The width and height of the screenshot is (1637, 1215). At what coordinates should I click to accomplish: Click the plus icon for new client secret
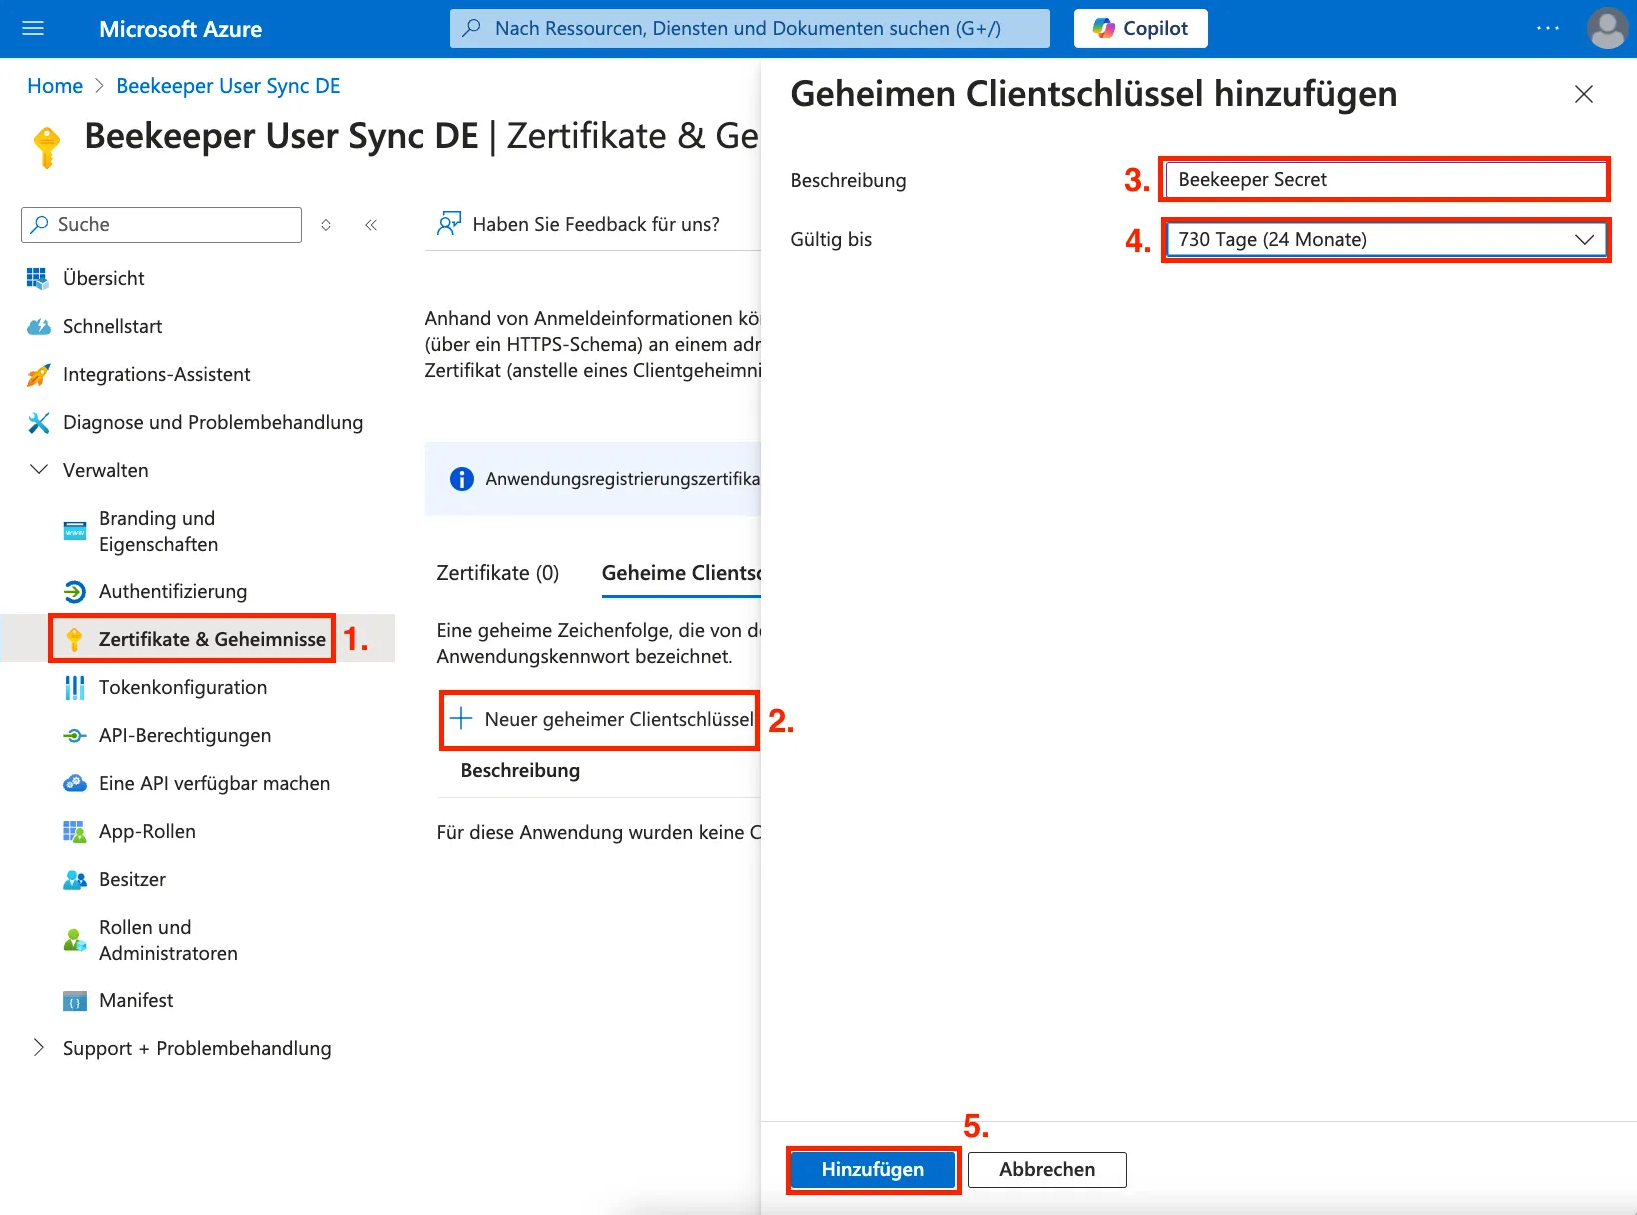click(x=461, y=719)
